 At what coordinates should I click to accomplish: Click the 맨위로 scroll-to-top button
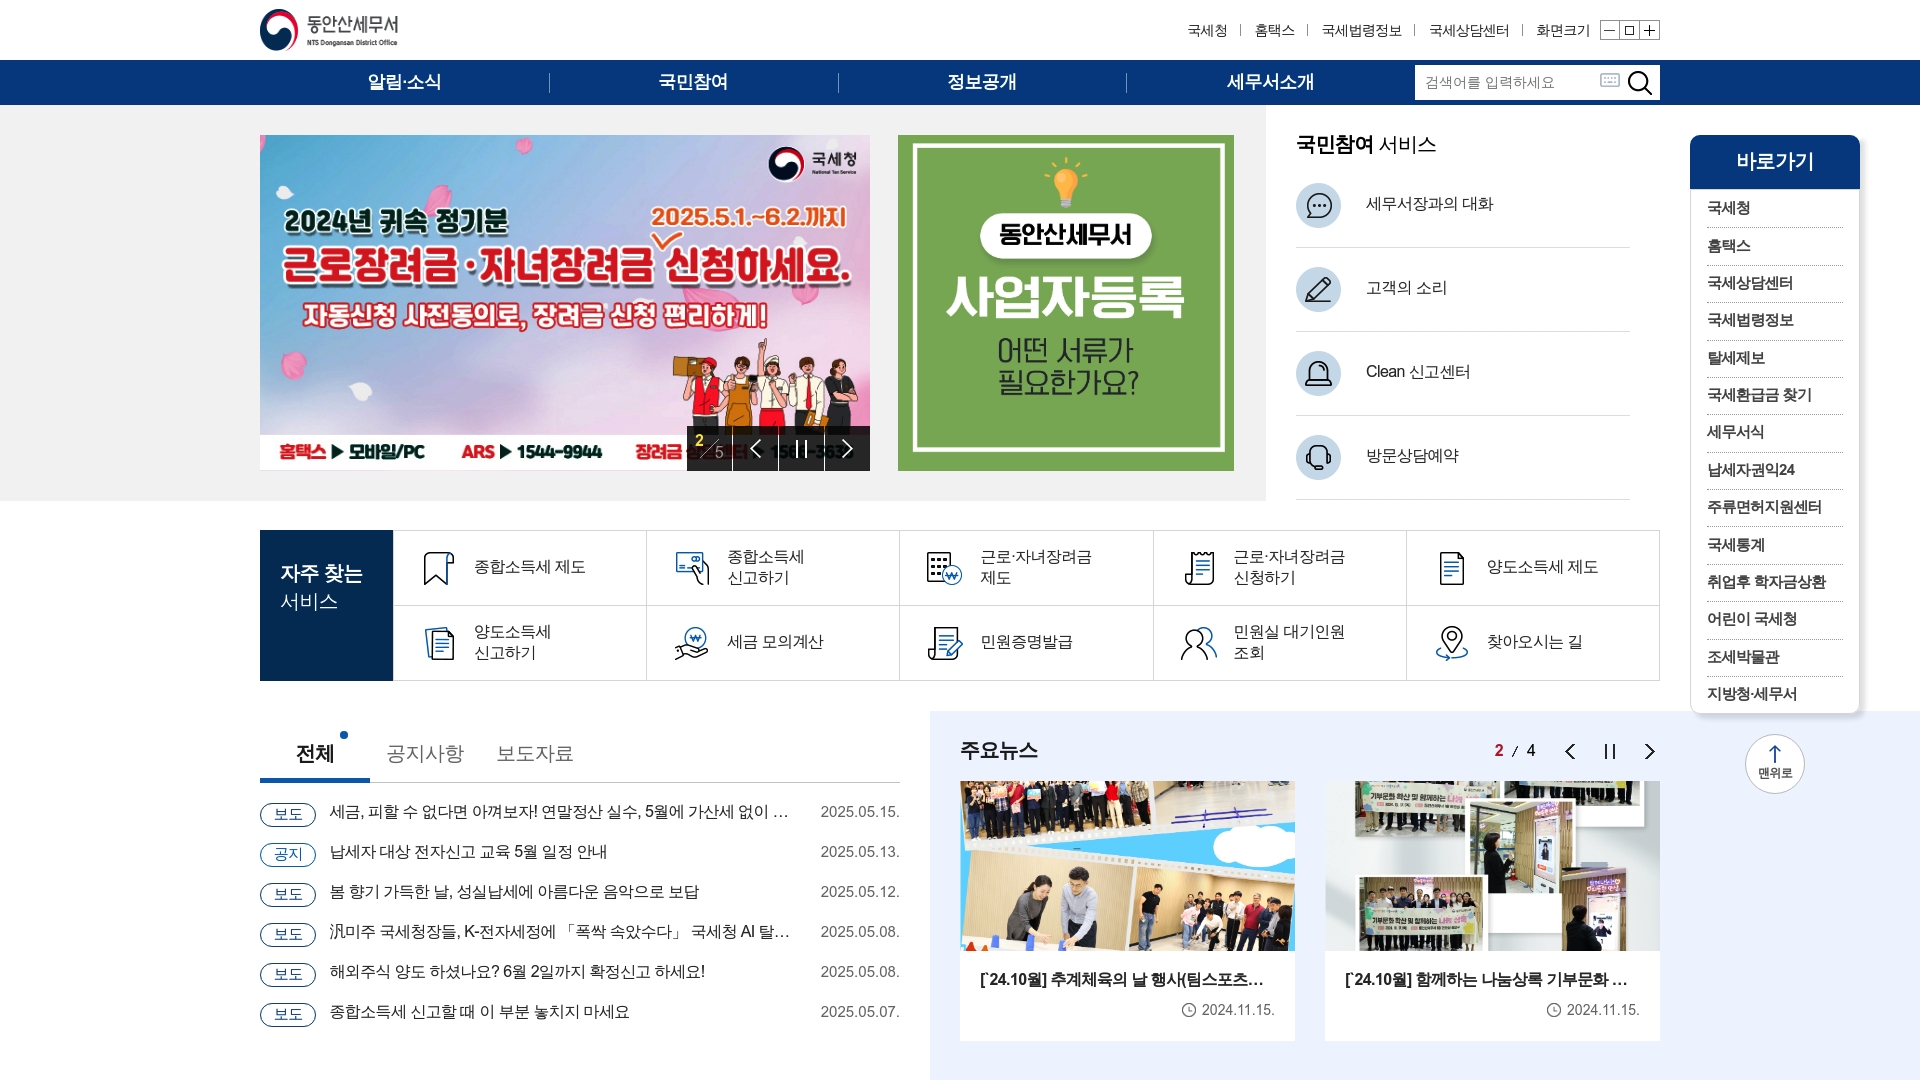point(1774,764)
